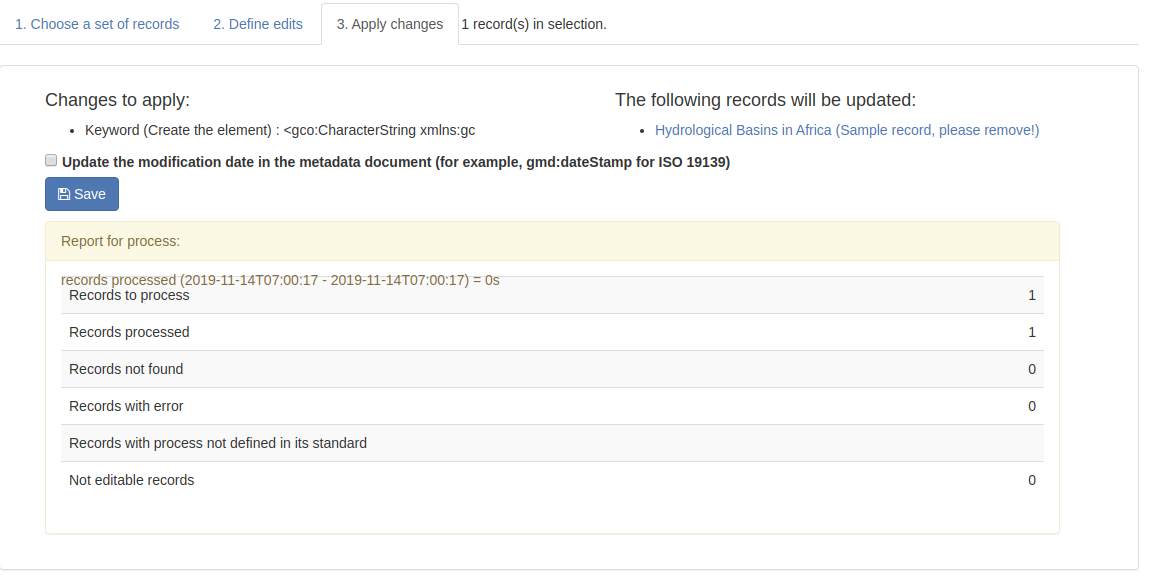
Task: Click the Report for process header
Action: (x=552, y=241)
